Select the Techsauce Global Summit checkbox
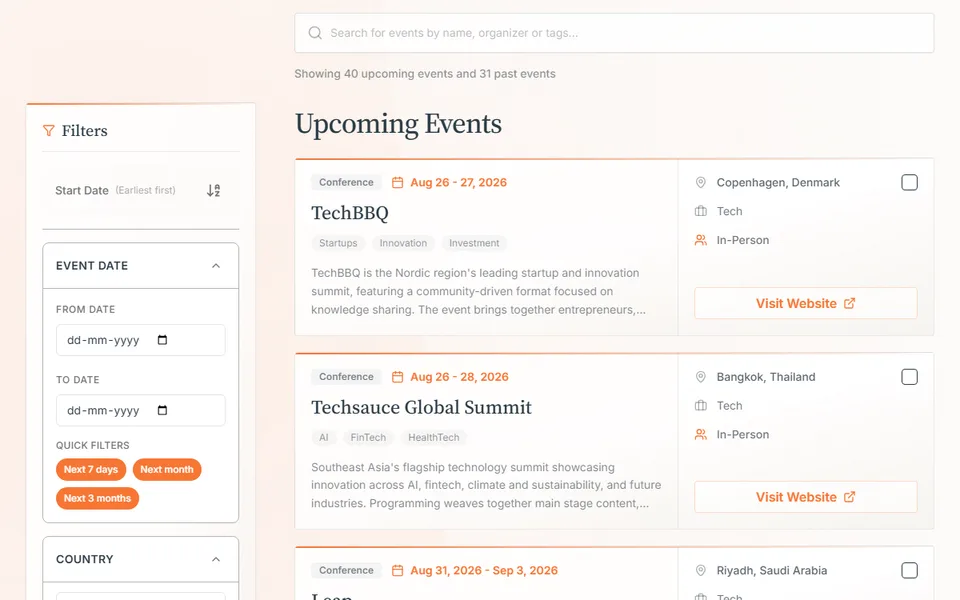 (909, 377)
